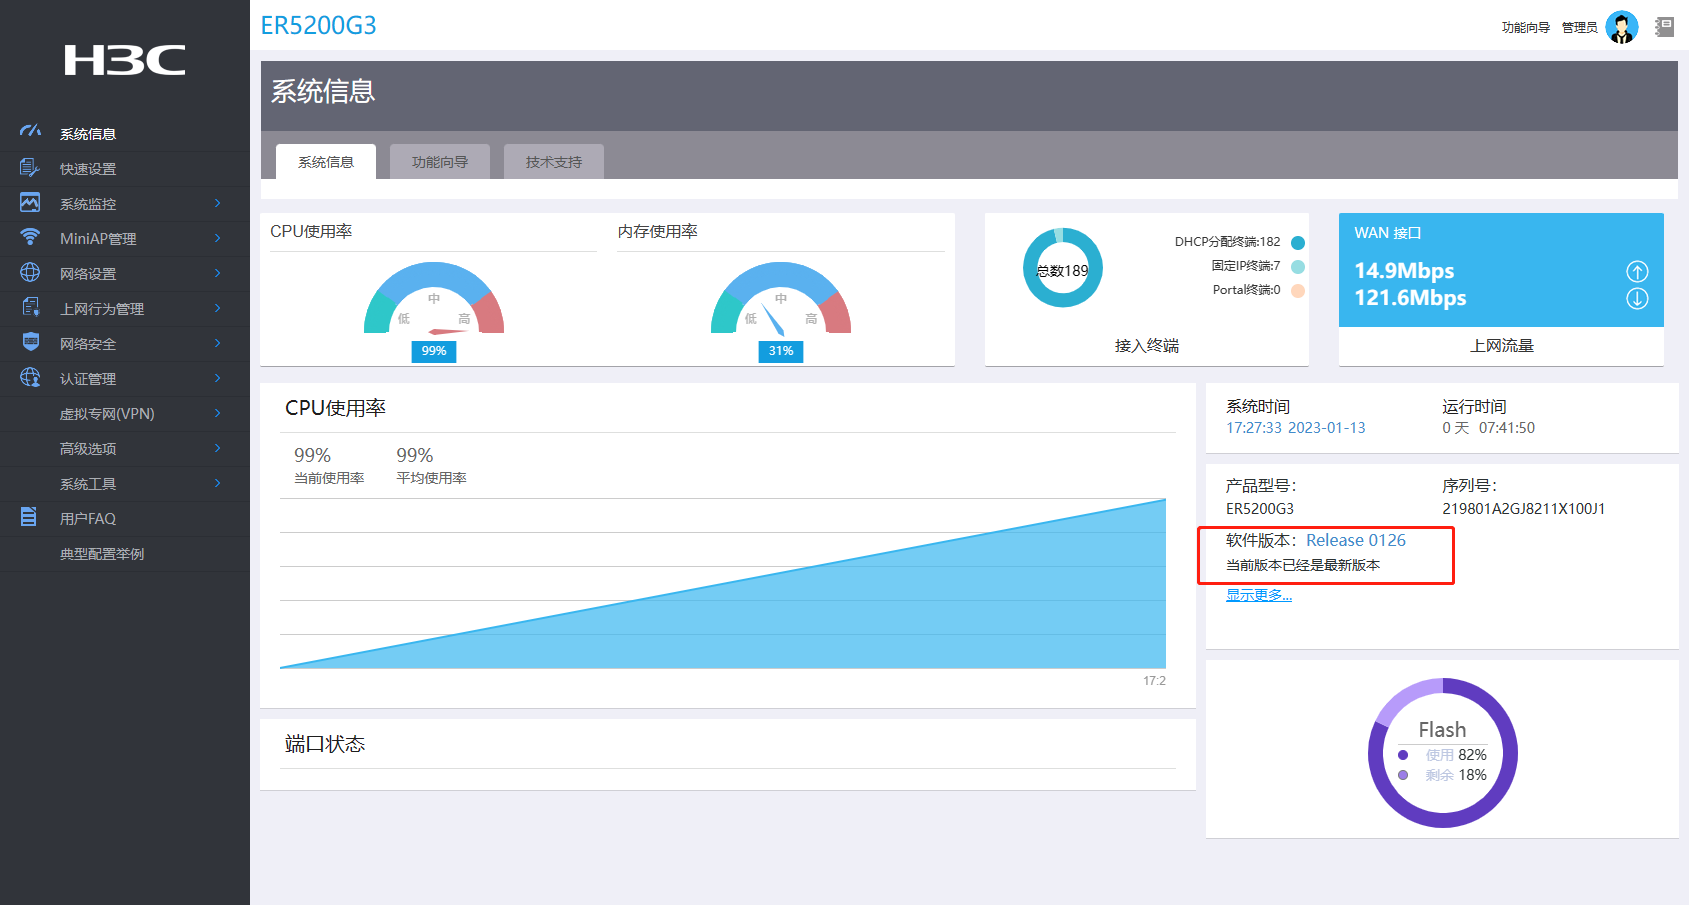
Task: Click the 系统监控 chart icon in the sidebar
Action: point(30,203)
